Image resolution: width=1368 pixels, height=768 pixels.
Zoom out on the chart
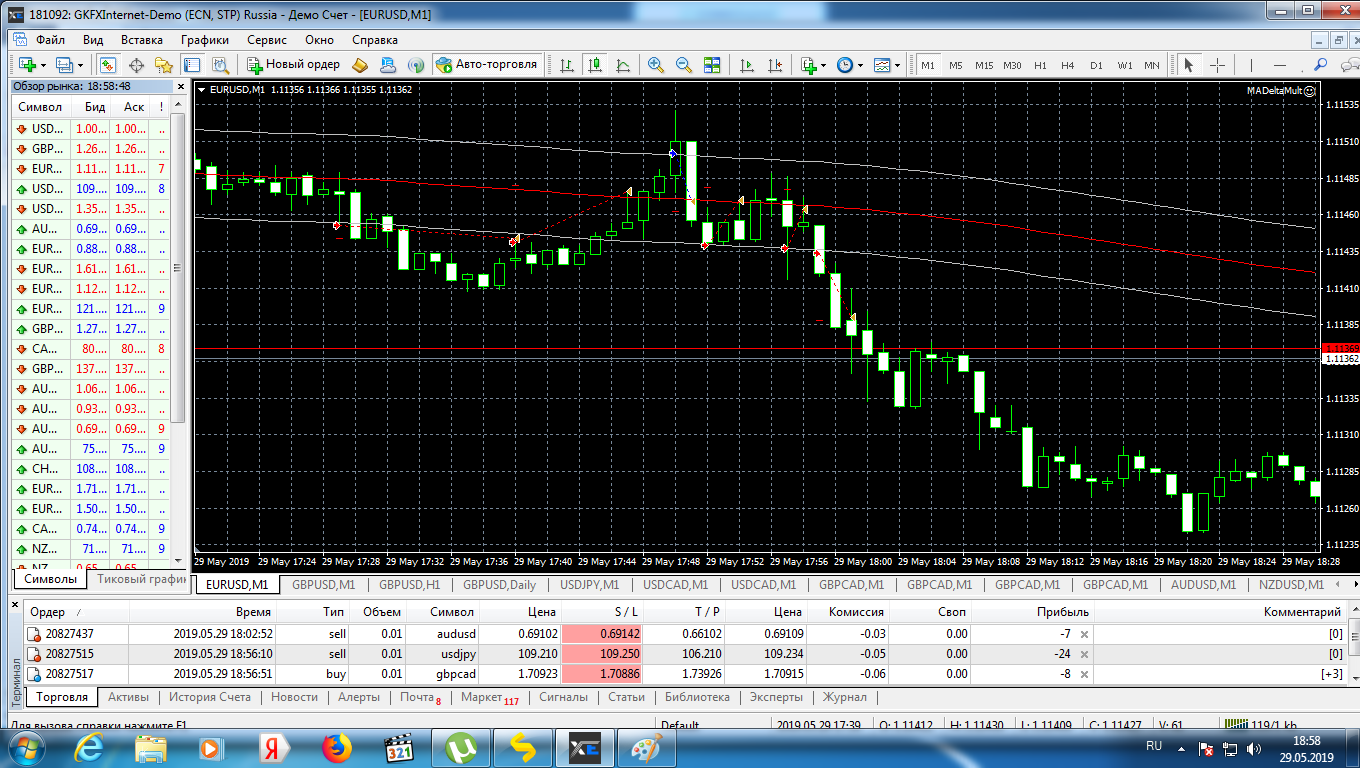click(684, 64)
